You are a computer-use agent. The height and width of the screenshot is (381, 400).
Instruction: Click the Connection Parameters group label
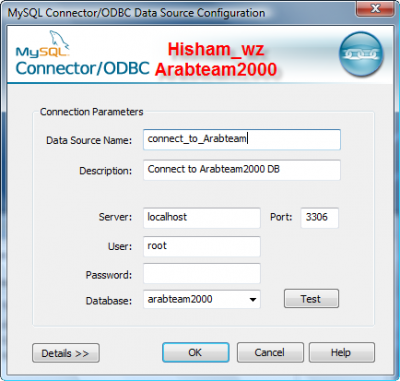92,112
